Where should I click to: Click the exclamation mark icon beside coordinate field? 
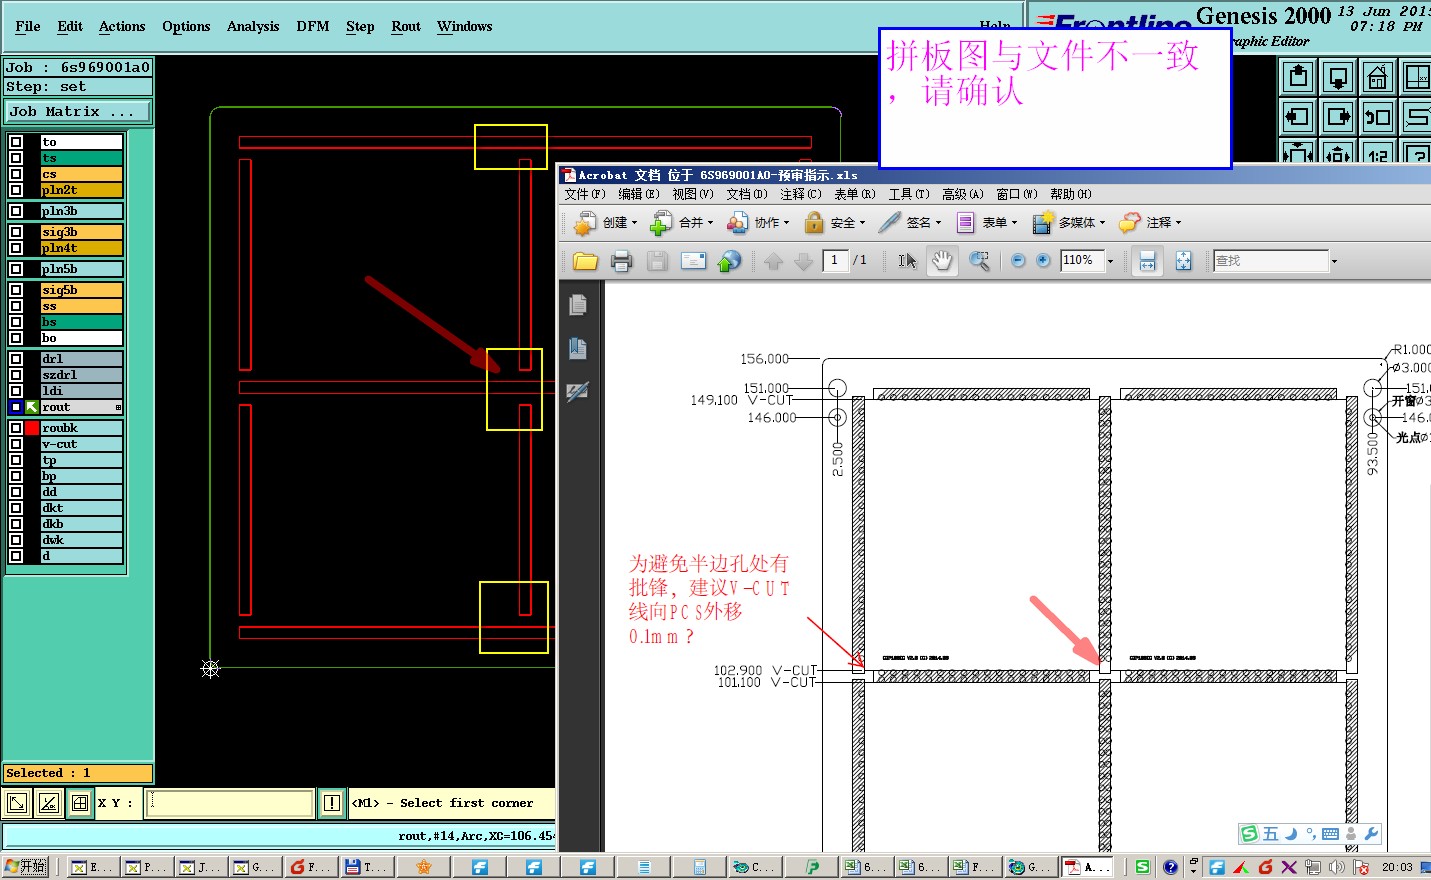coord(332,803)
